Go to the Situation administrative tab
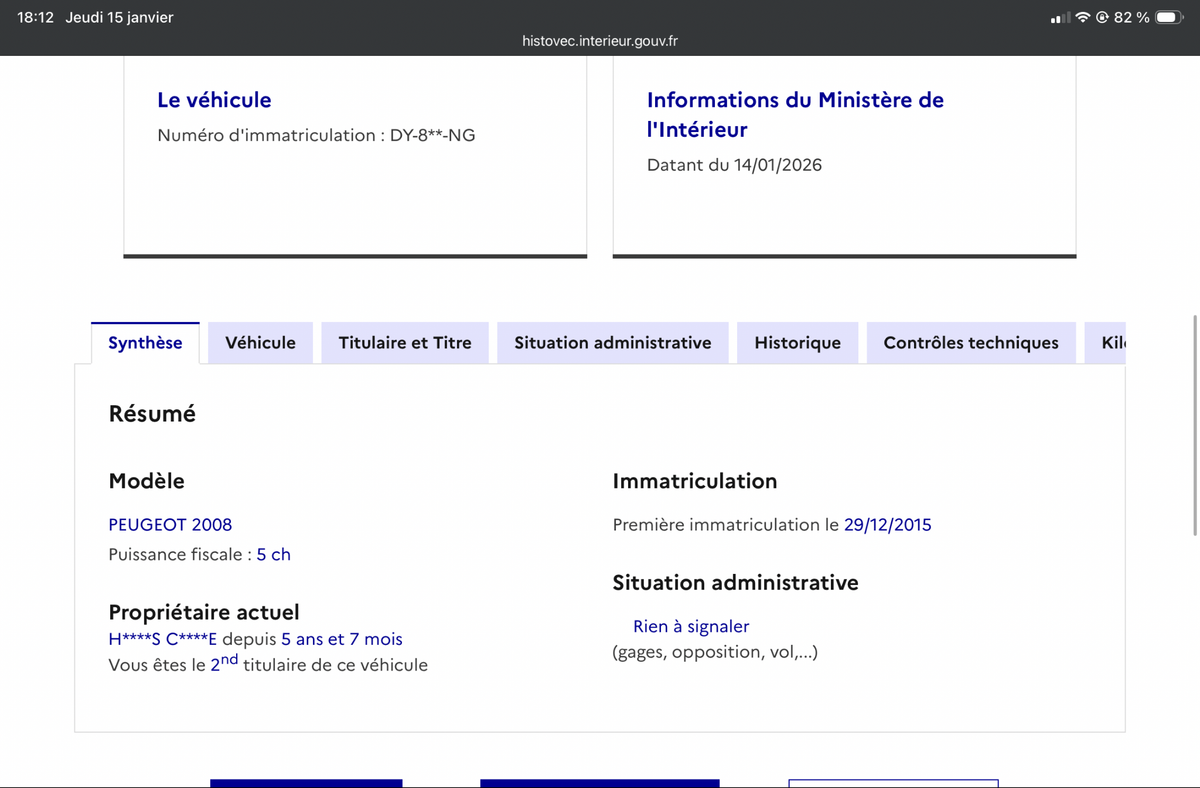The width and height of the screenshot is (1200, 788). pos(613,343)
